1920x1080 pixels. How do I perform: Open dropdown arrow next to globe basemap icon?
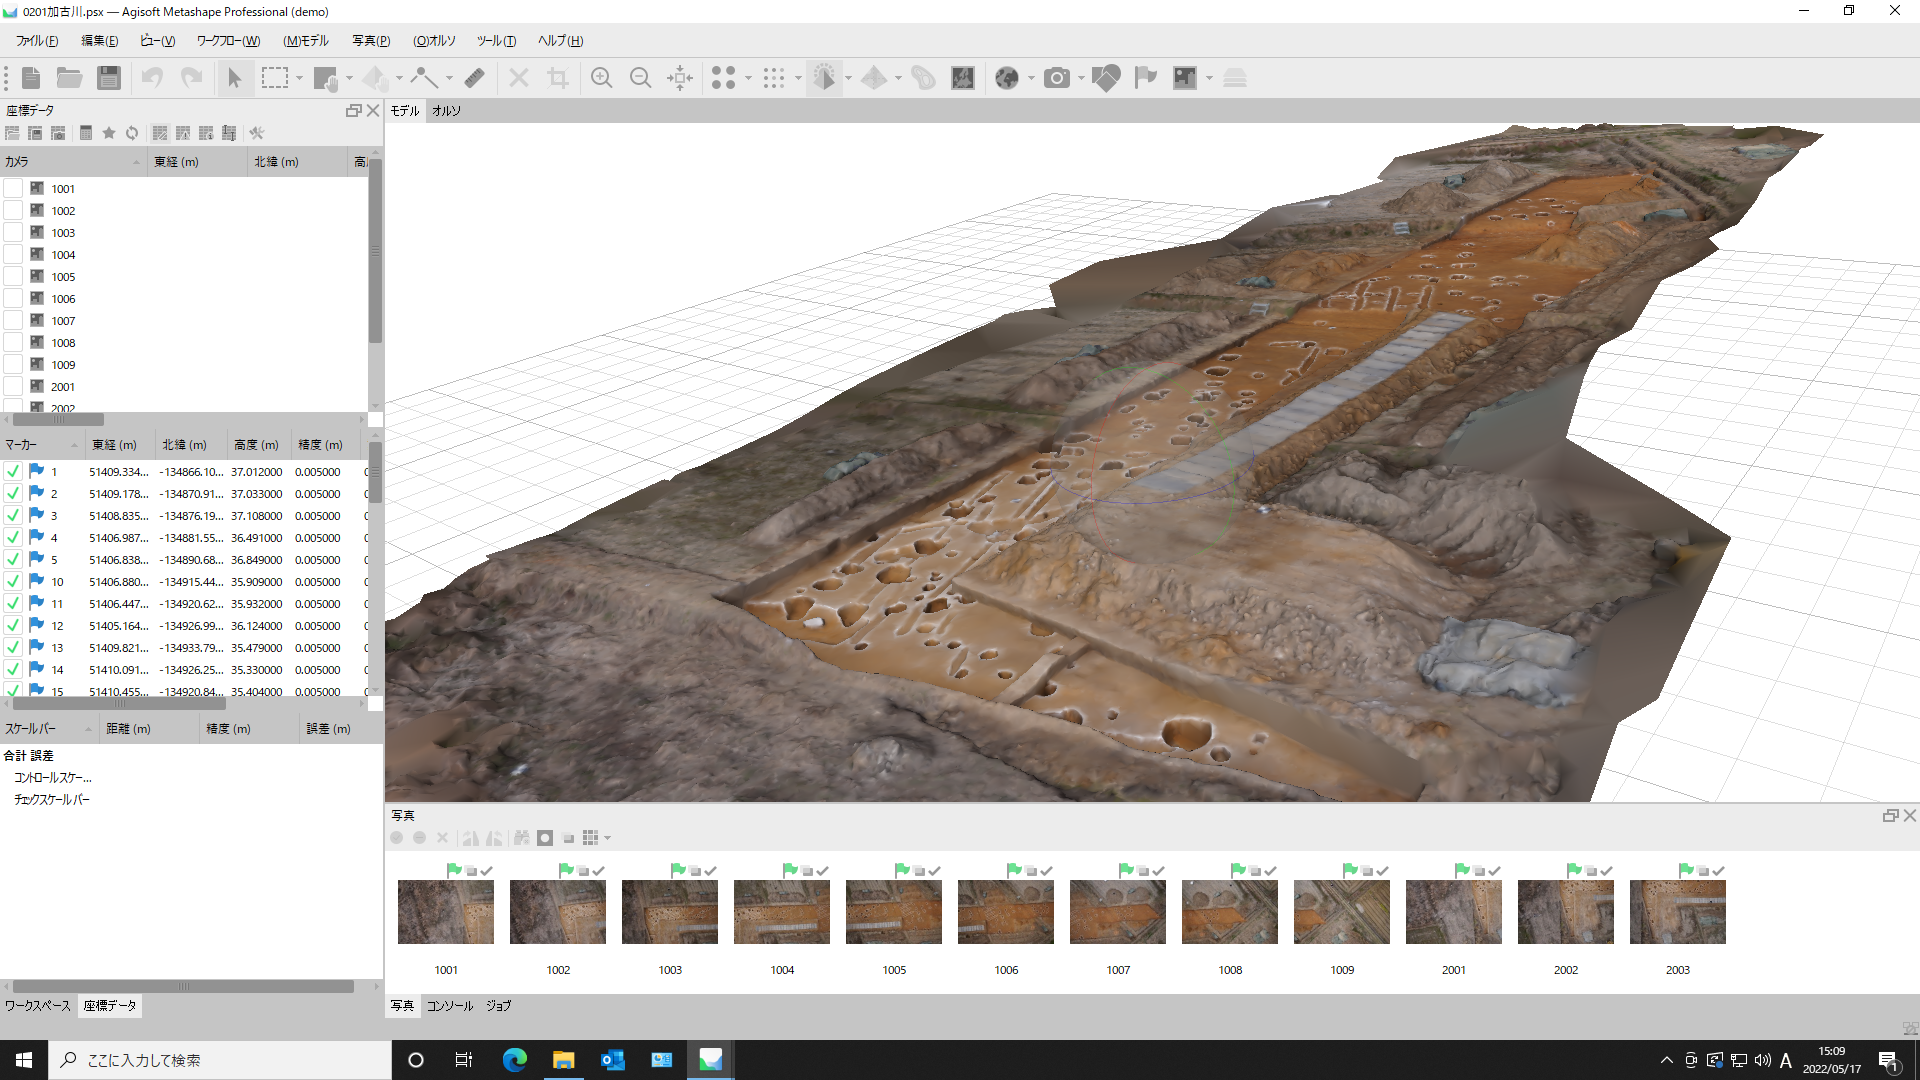click(1031, 78)
